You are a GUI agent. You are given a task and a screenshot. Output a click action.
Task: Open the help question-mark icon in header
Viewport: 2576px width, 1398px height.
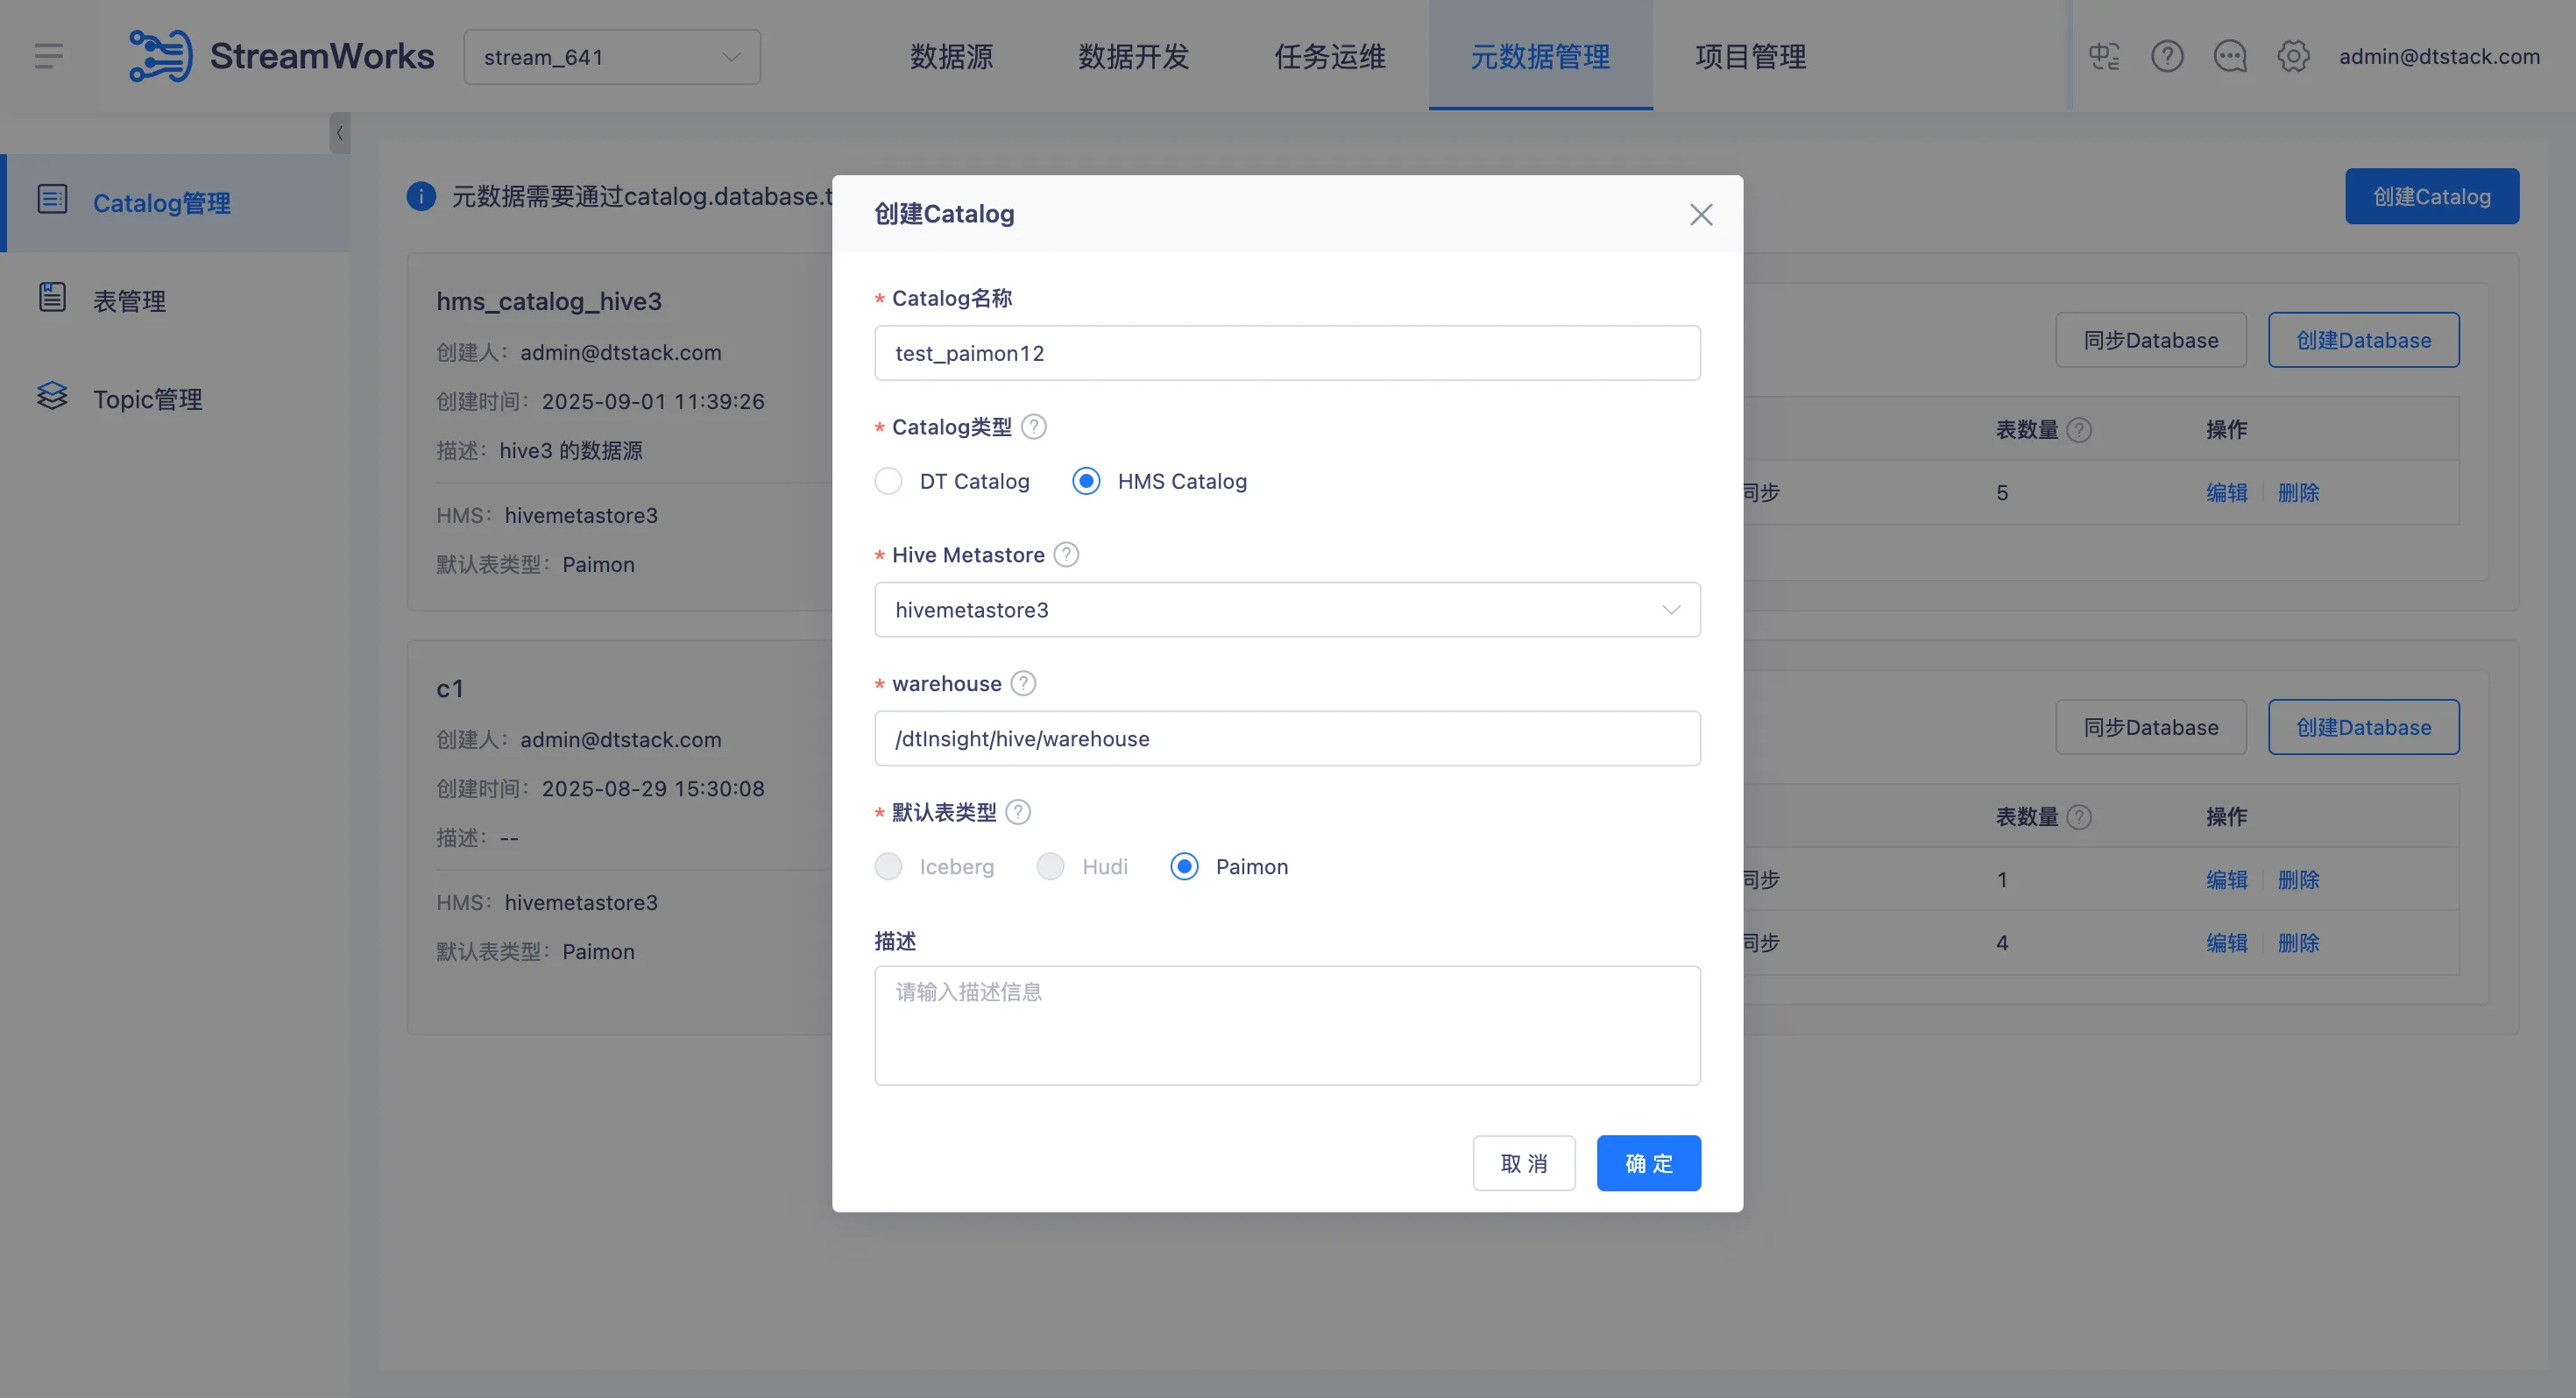click(2167, 56)
